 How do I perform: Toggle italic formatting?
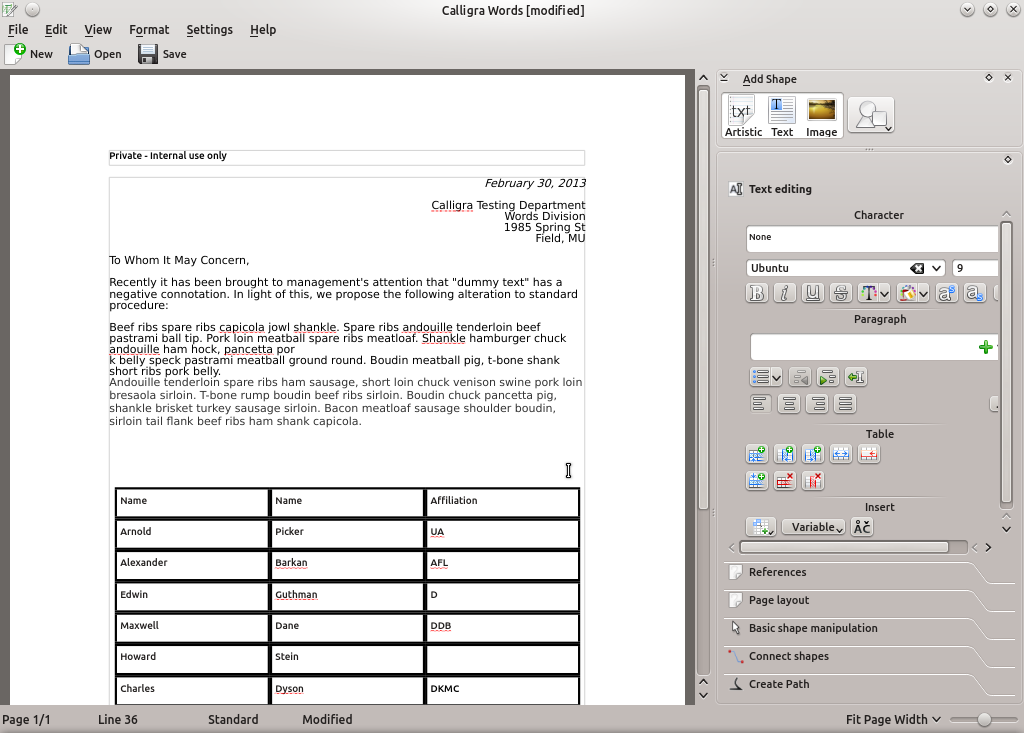pos(785,293)
